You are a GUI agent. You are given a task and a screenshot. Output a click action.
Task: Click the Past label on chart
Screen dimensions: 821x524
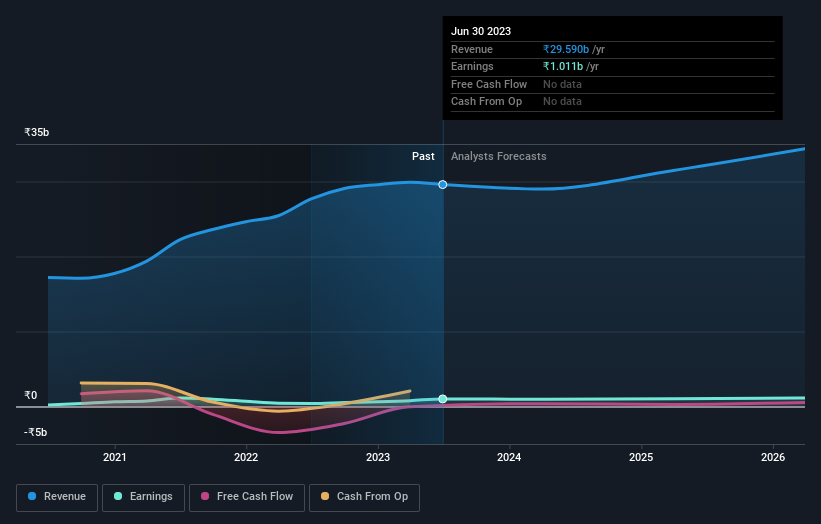point(423,157)
